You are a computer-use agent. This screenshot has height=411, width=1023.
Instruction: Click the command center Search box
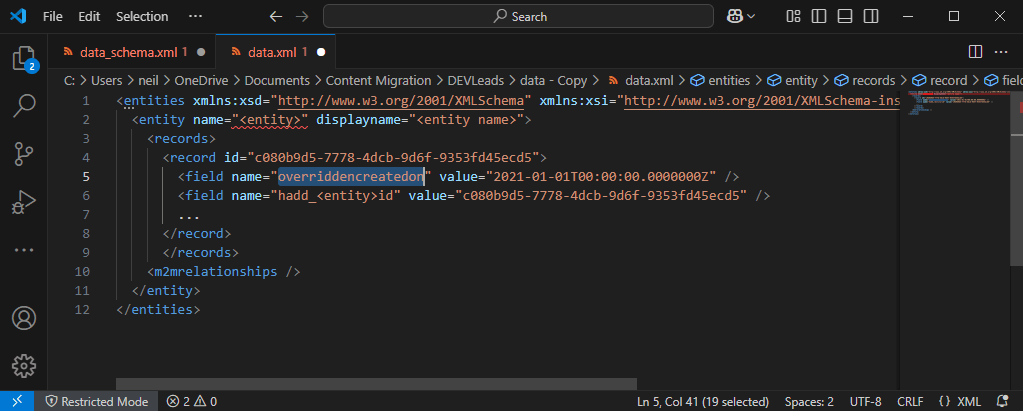[522, 16]
